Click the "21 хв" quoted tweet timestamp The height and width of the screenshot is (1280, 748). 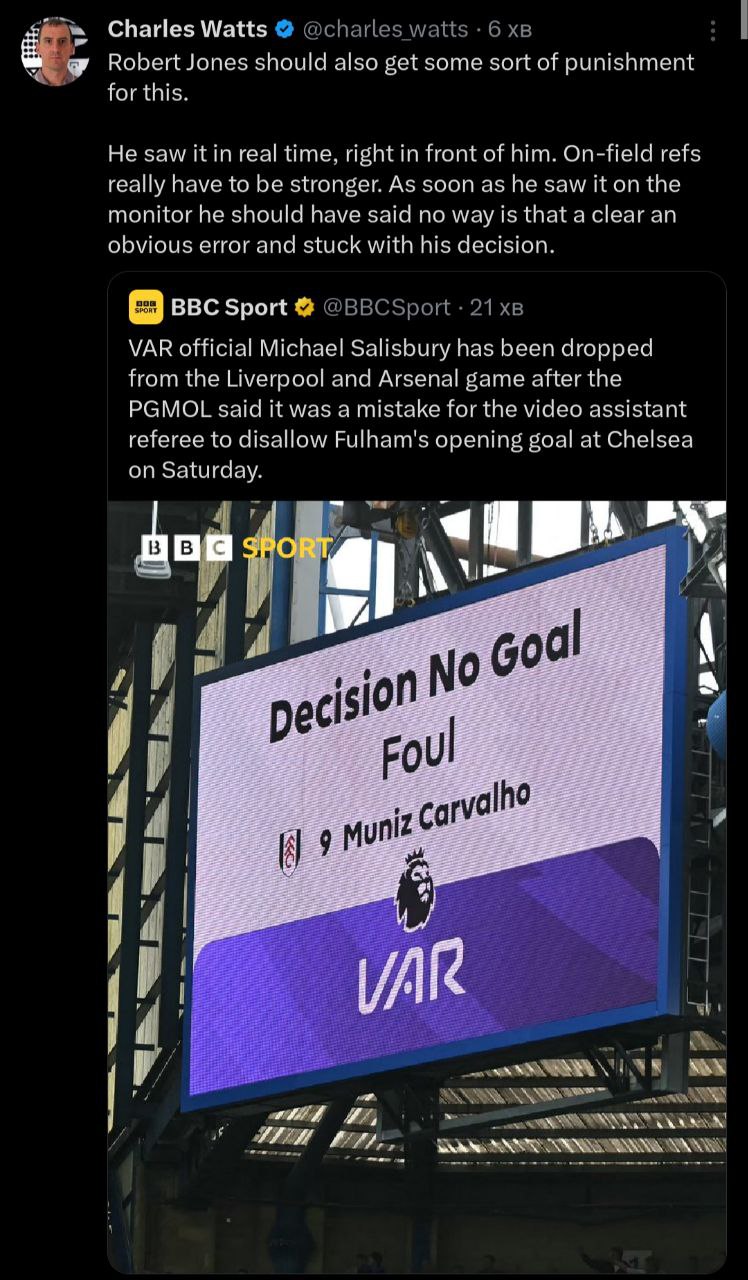point(497,308)
